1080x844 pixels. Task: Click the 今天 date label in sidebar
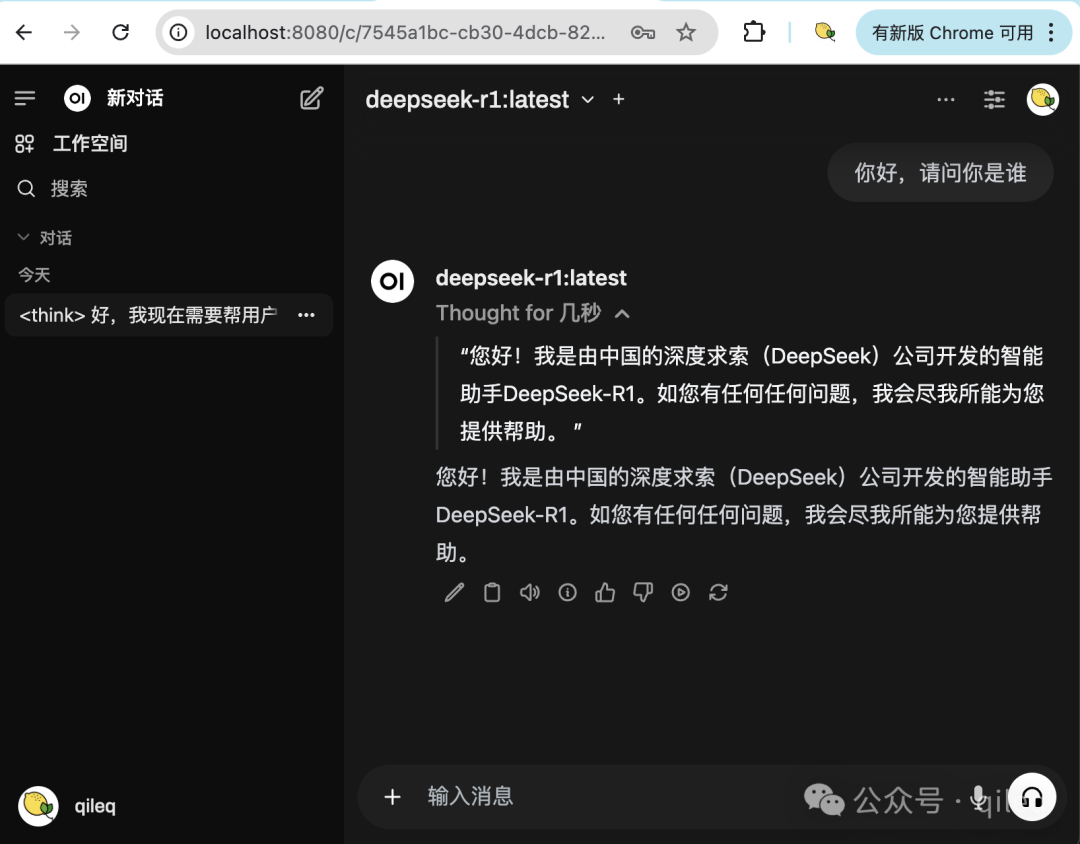(x=34, y=275)
